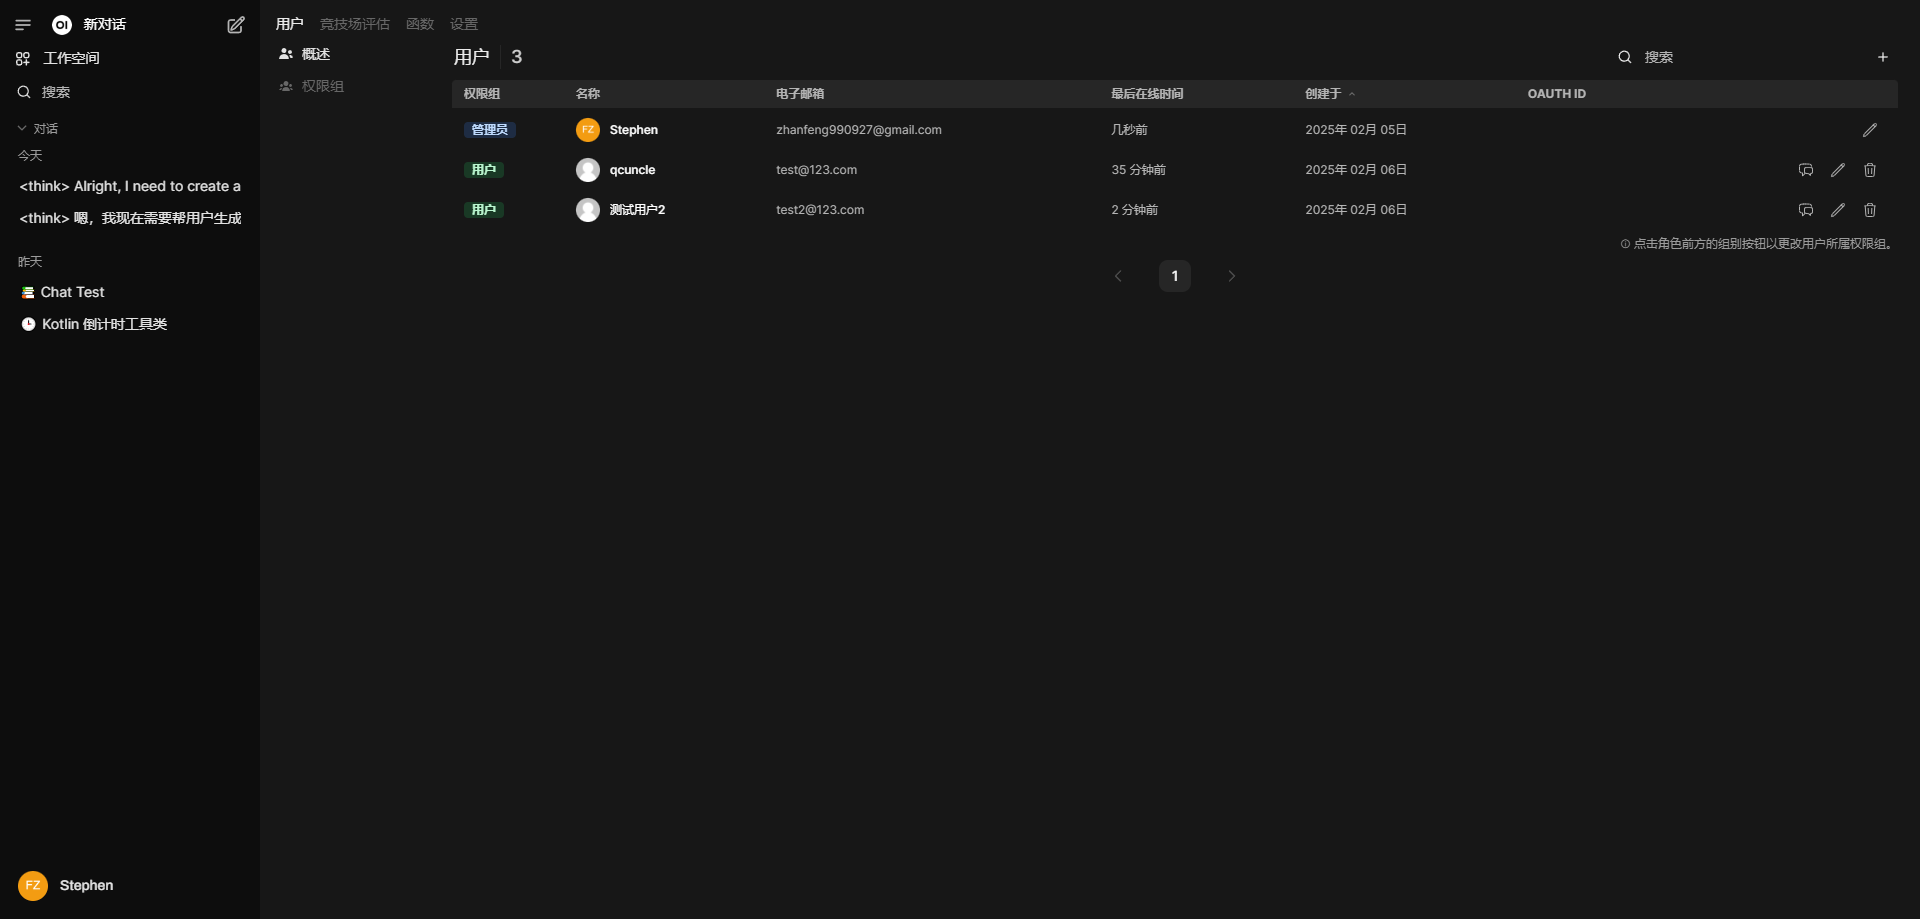
Task: Collapse the sidebar with the hamburger icon
Action: tap(23, 25)
